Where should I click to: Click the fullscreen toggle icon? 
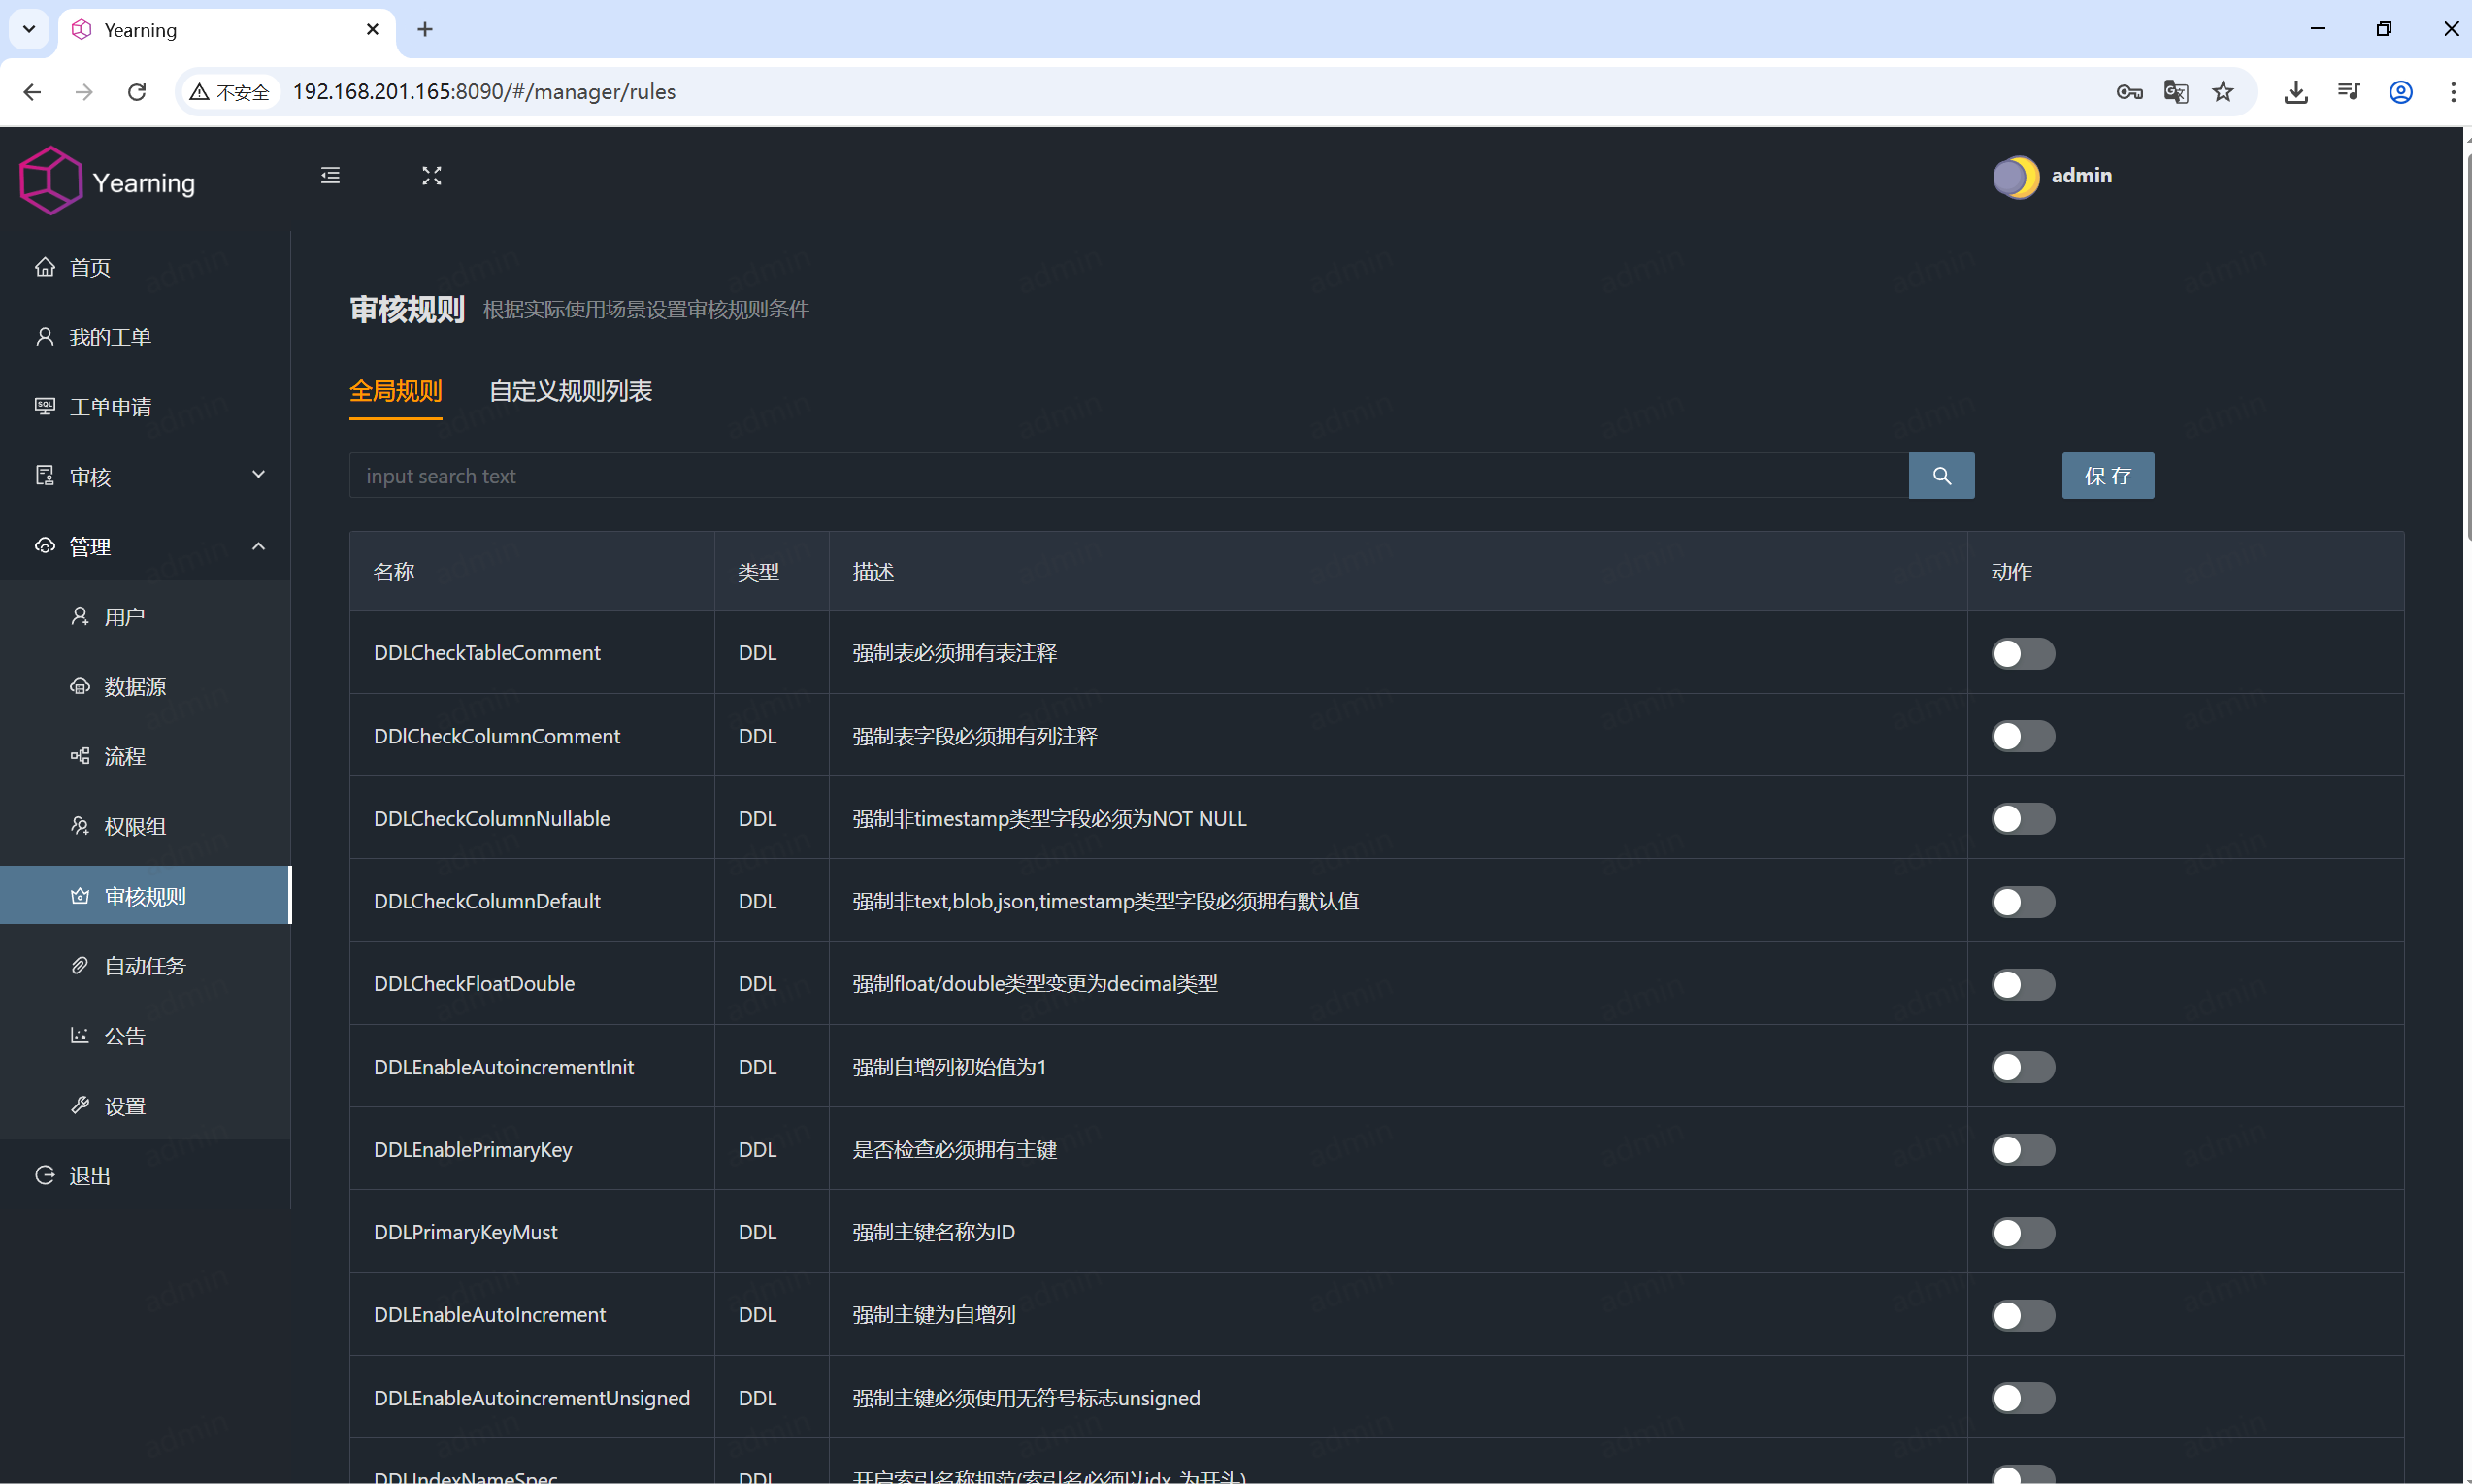(x=431, y=176)
